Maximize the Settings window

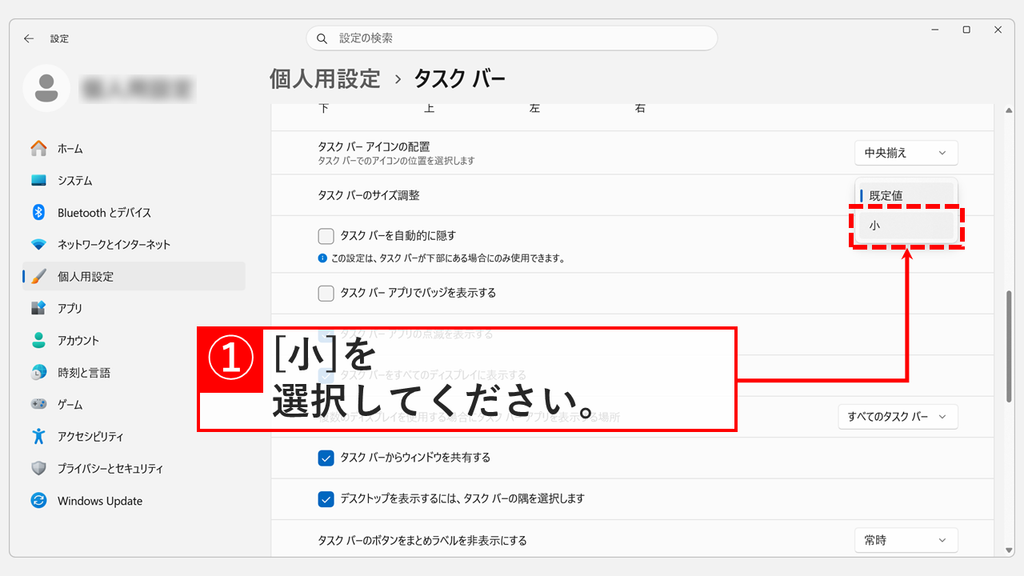pos(967,29)
